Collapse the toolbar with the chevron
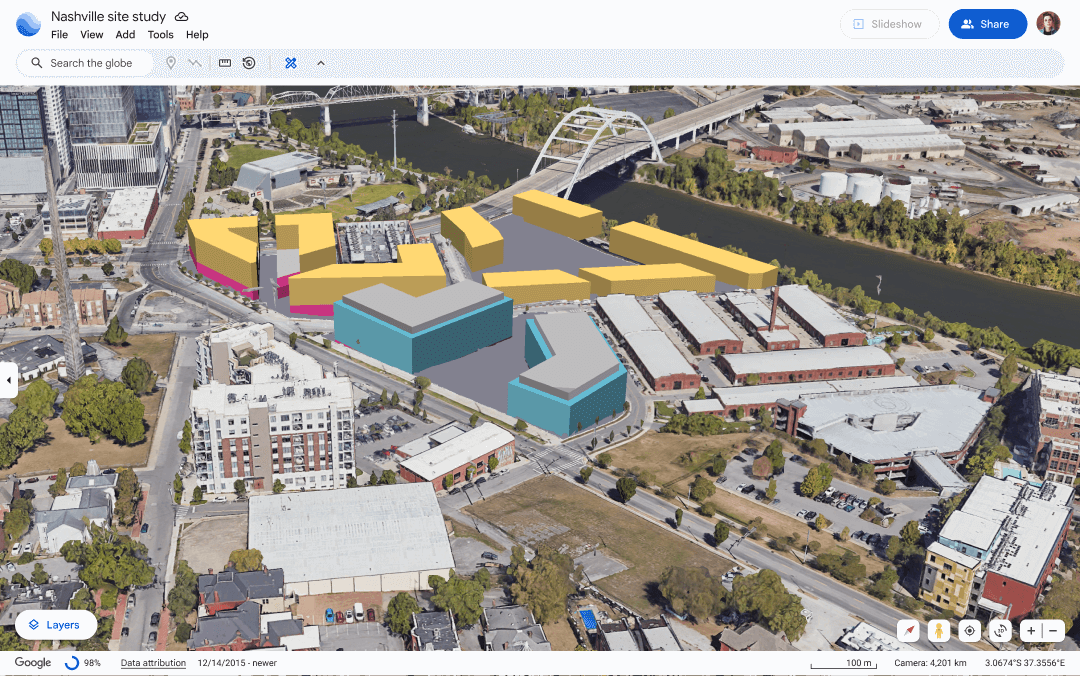 click(320, 63)
